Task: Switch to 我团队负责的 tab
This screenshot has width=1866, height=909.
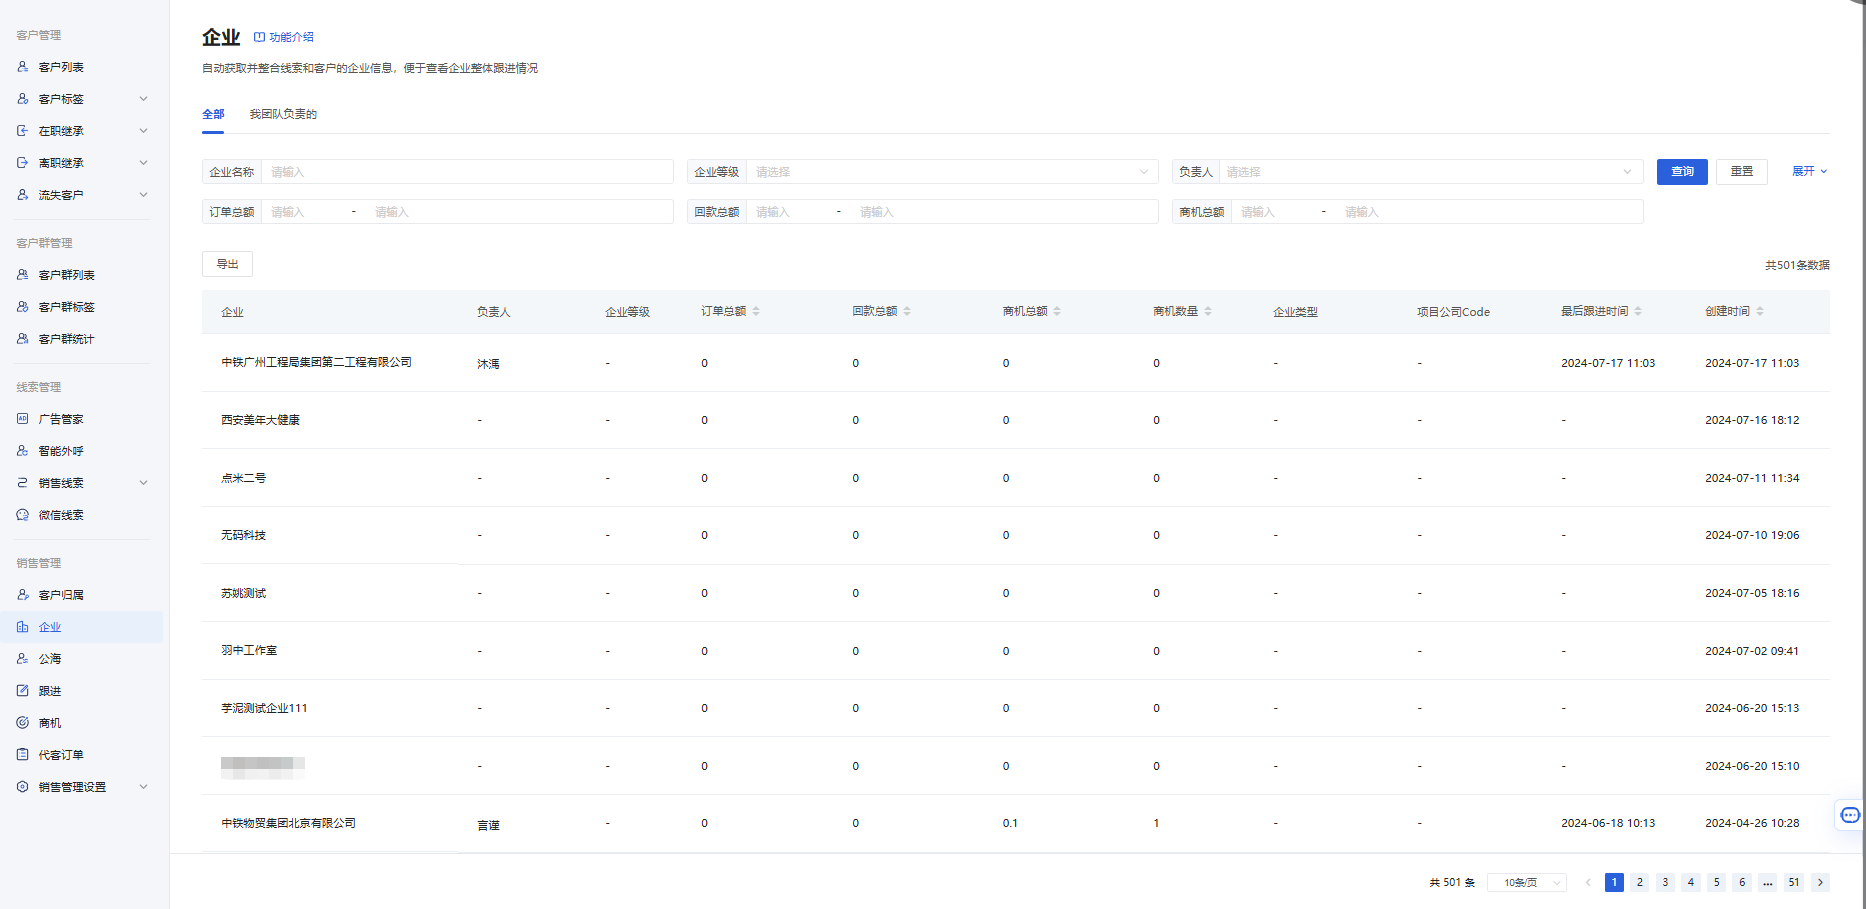Action: (x=283, y=114)
